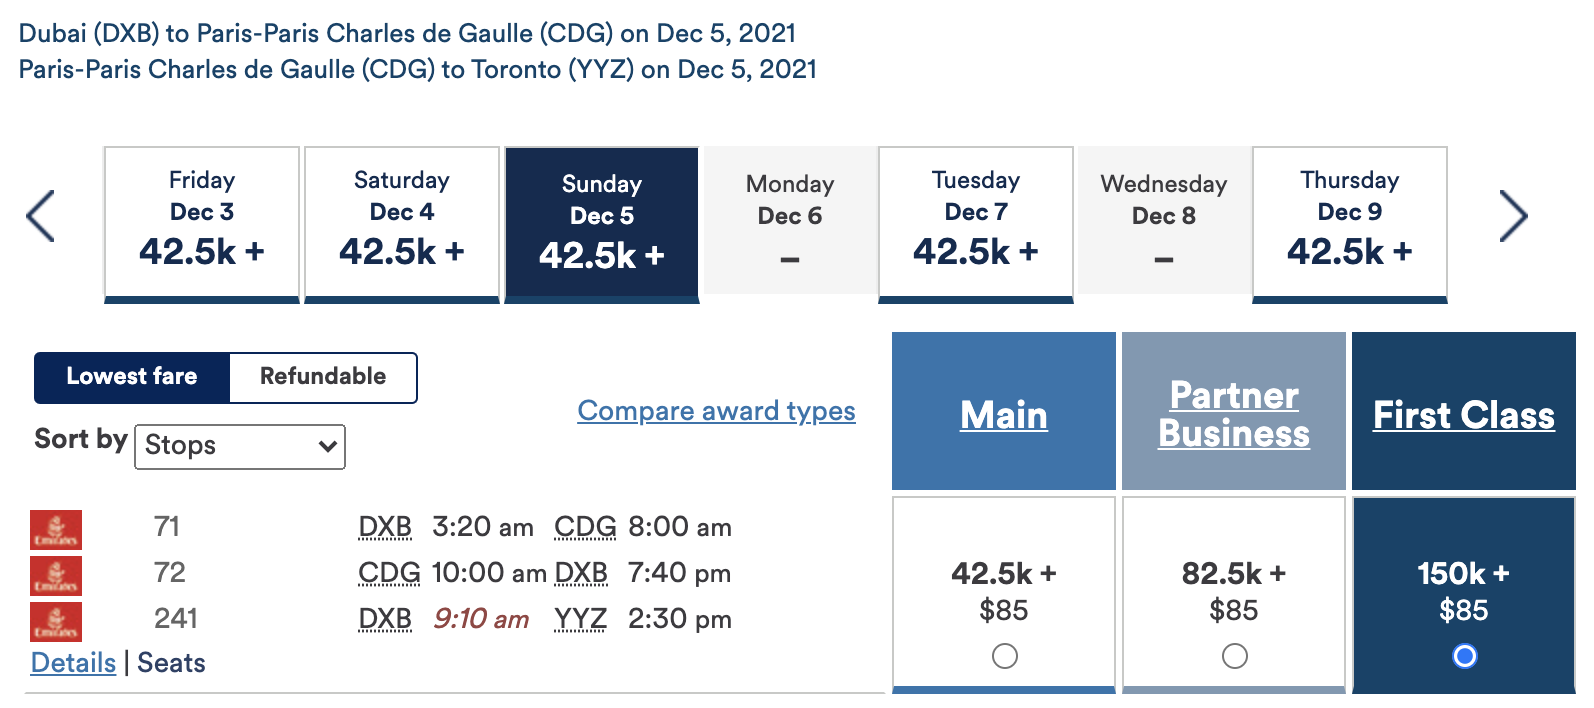Click the Main cabin column header
The image size is (1594, 708).
pyautogui.click(x=1004, y=415)
